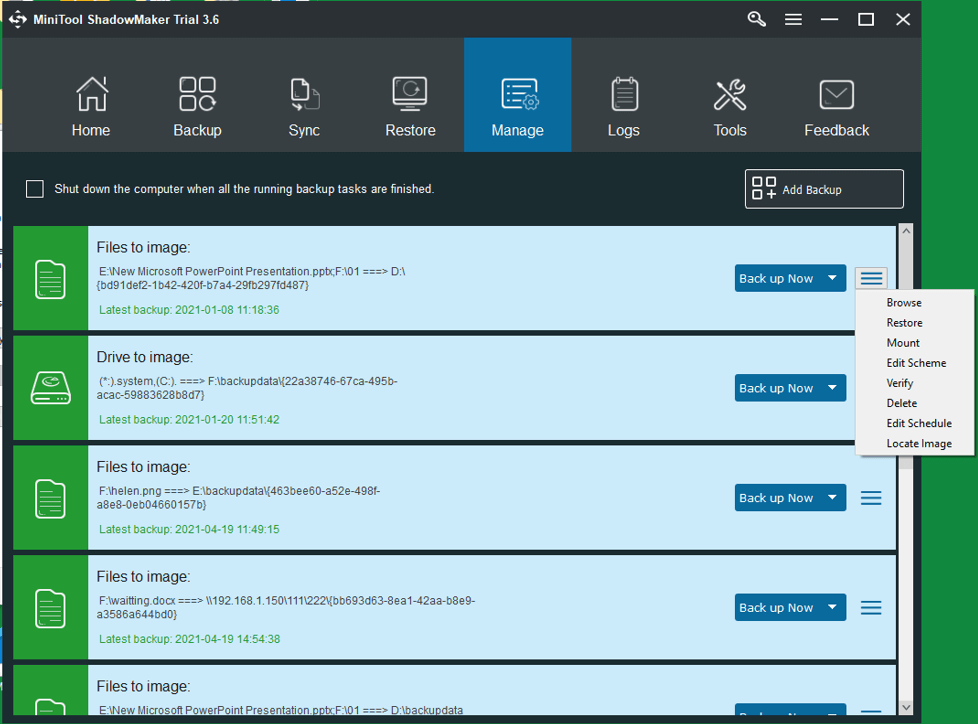Click the file icon of the waitting.docx task
978x724 pixels.
[51, 608]
